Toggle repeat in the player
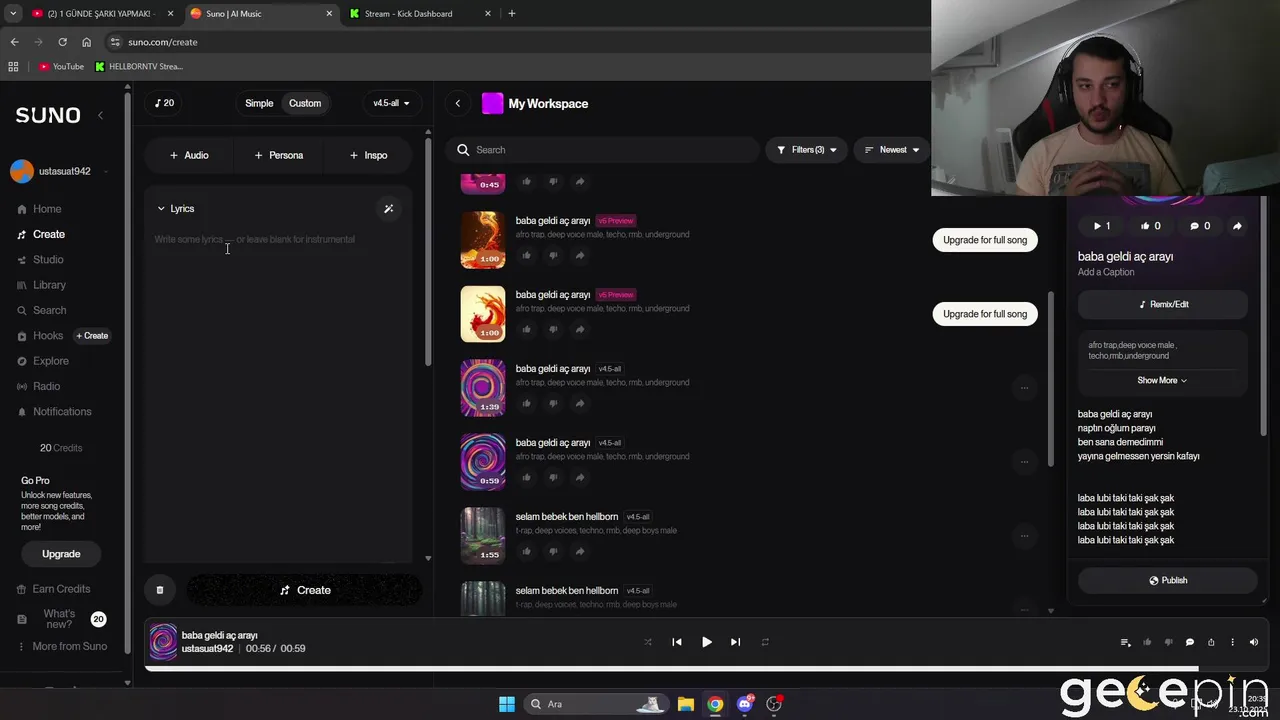Viewport: 1280px width, 720px height. click(x=765, y=642)
